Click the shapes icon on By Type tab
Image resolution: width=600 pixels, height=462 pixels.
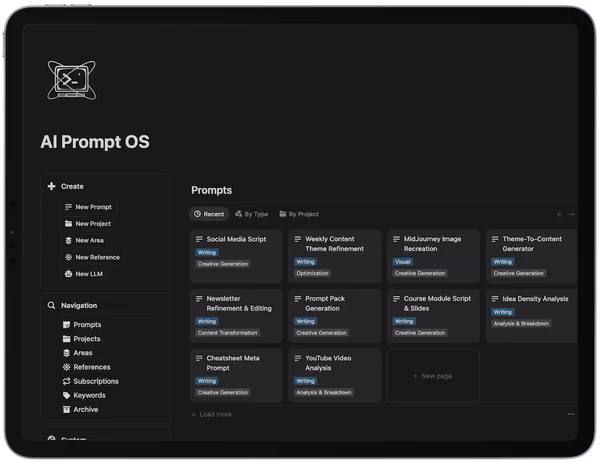tap(238, 214)
